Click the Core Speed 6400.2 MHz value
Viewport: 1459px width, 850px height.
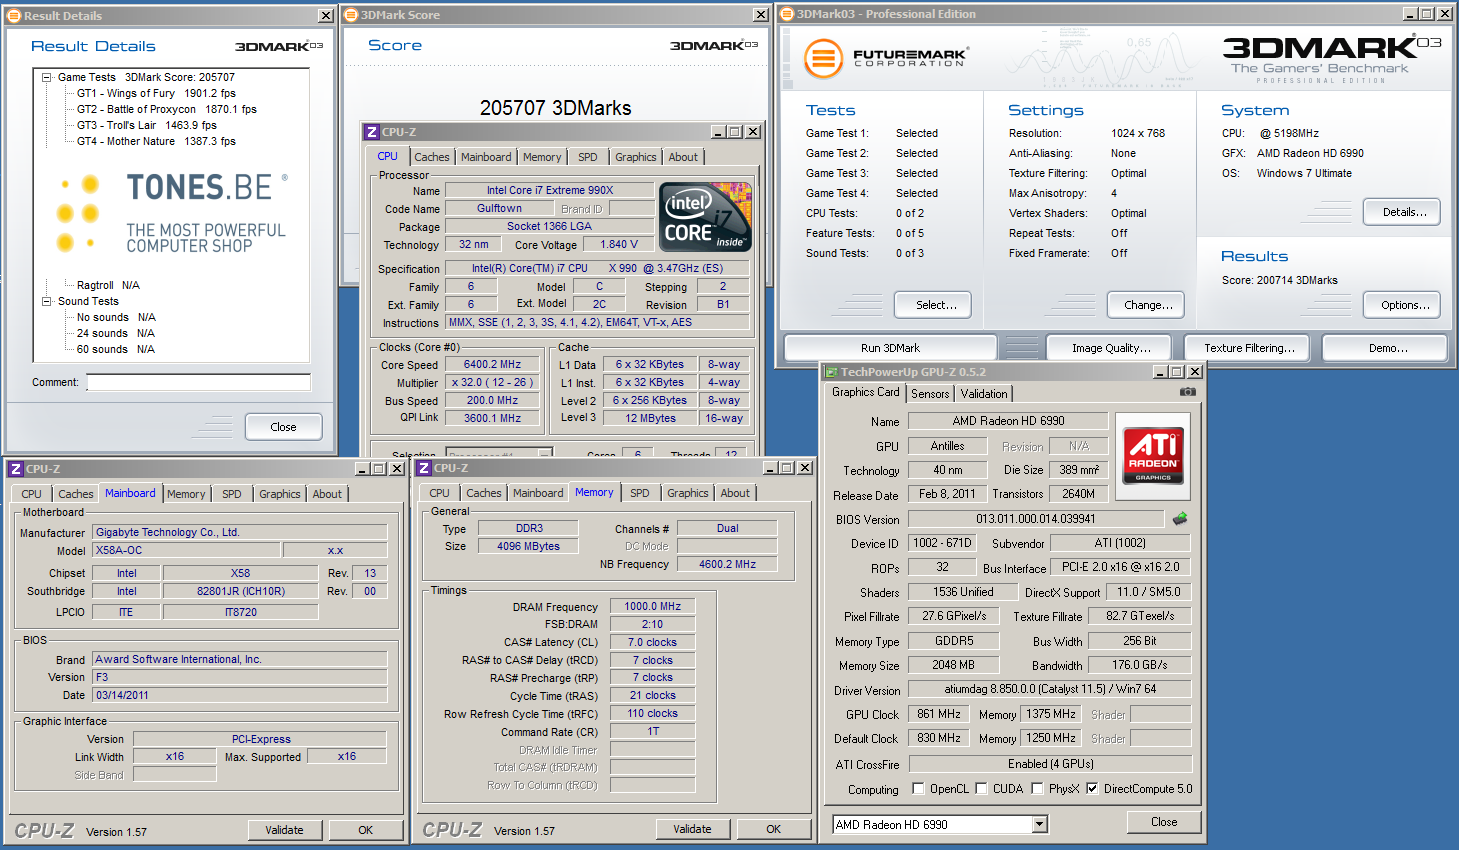[x=492, y=364]
